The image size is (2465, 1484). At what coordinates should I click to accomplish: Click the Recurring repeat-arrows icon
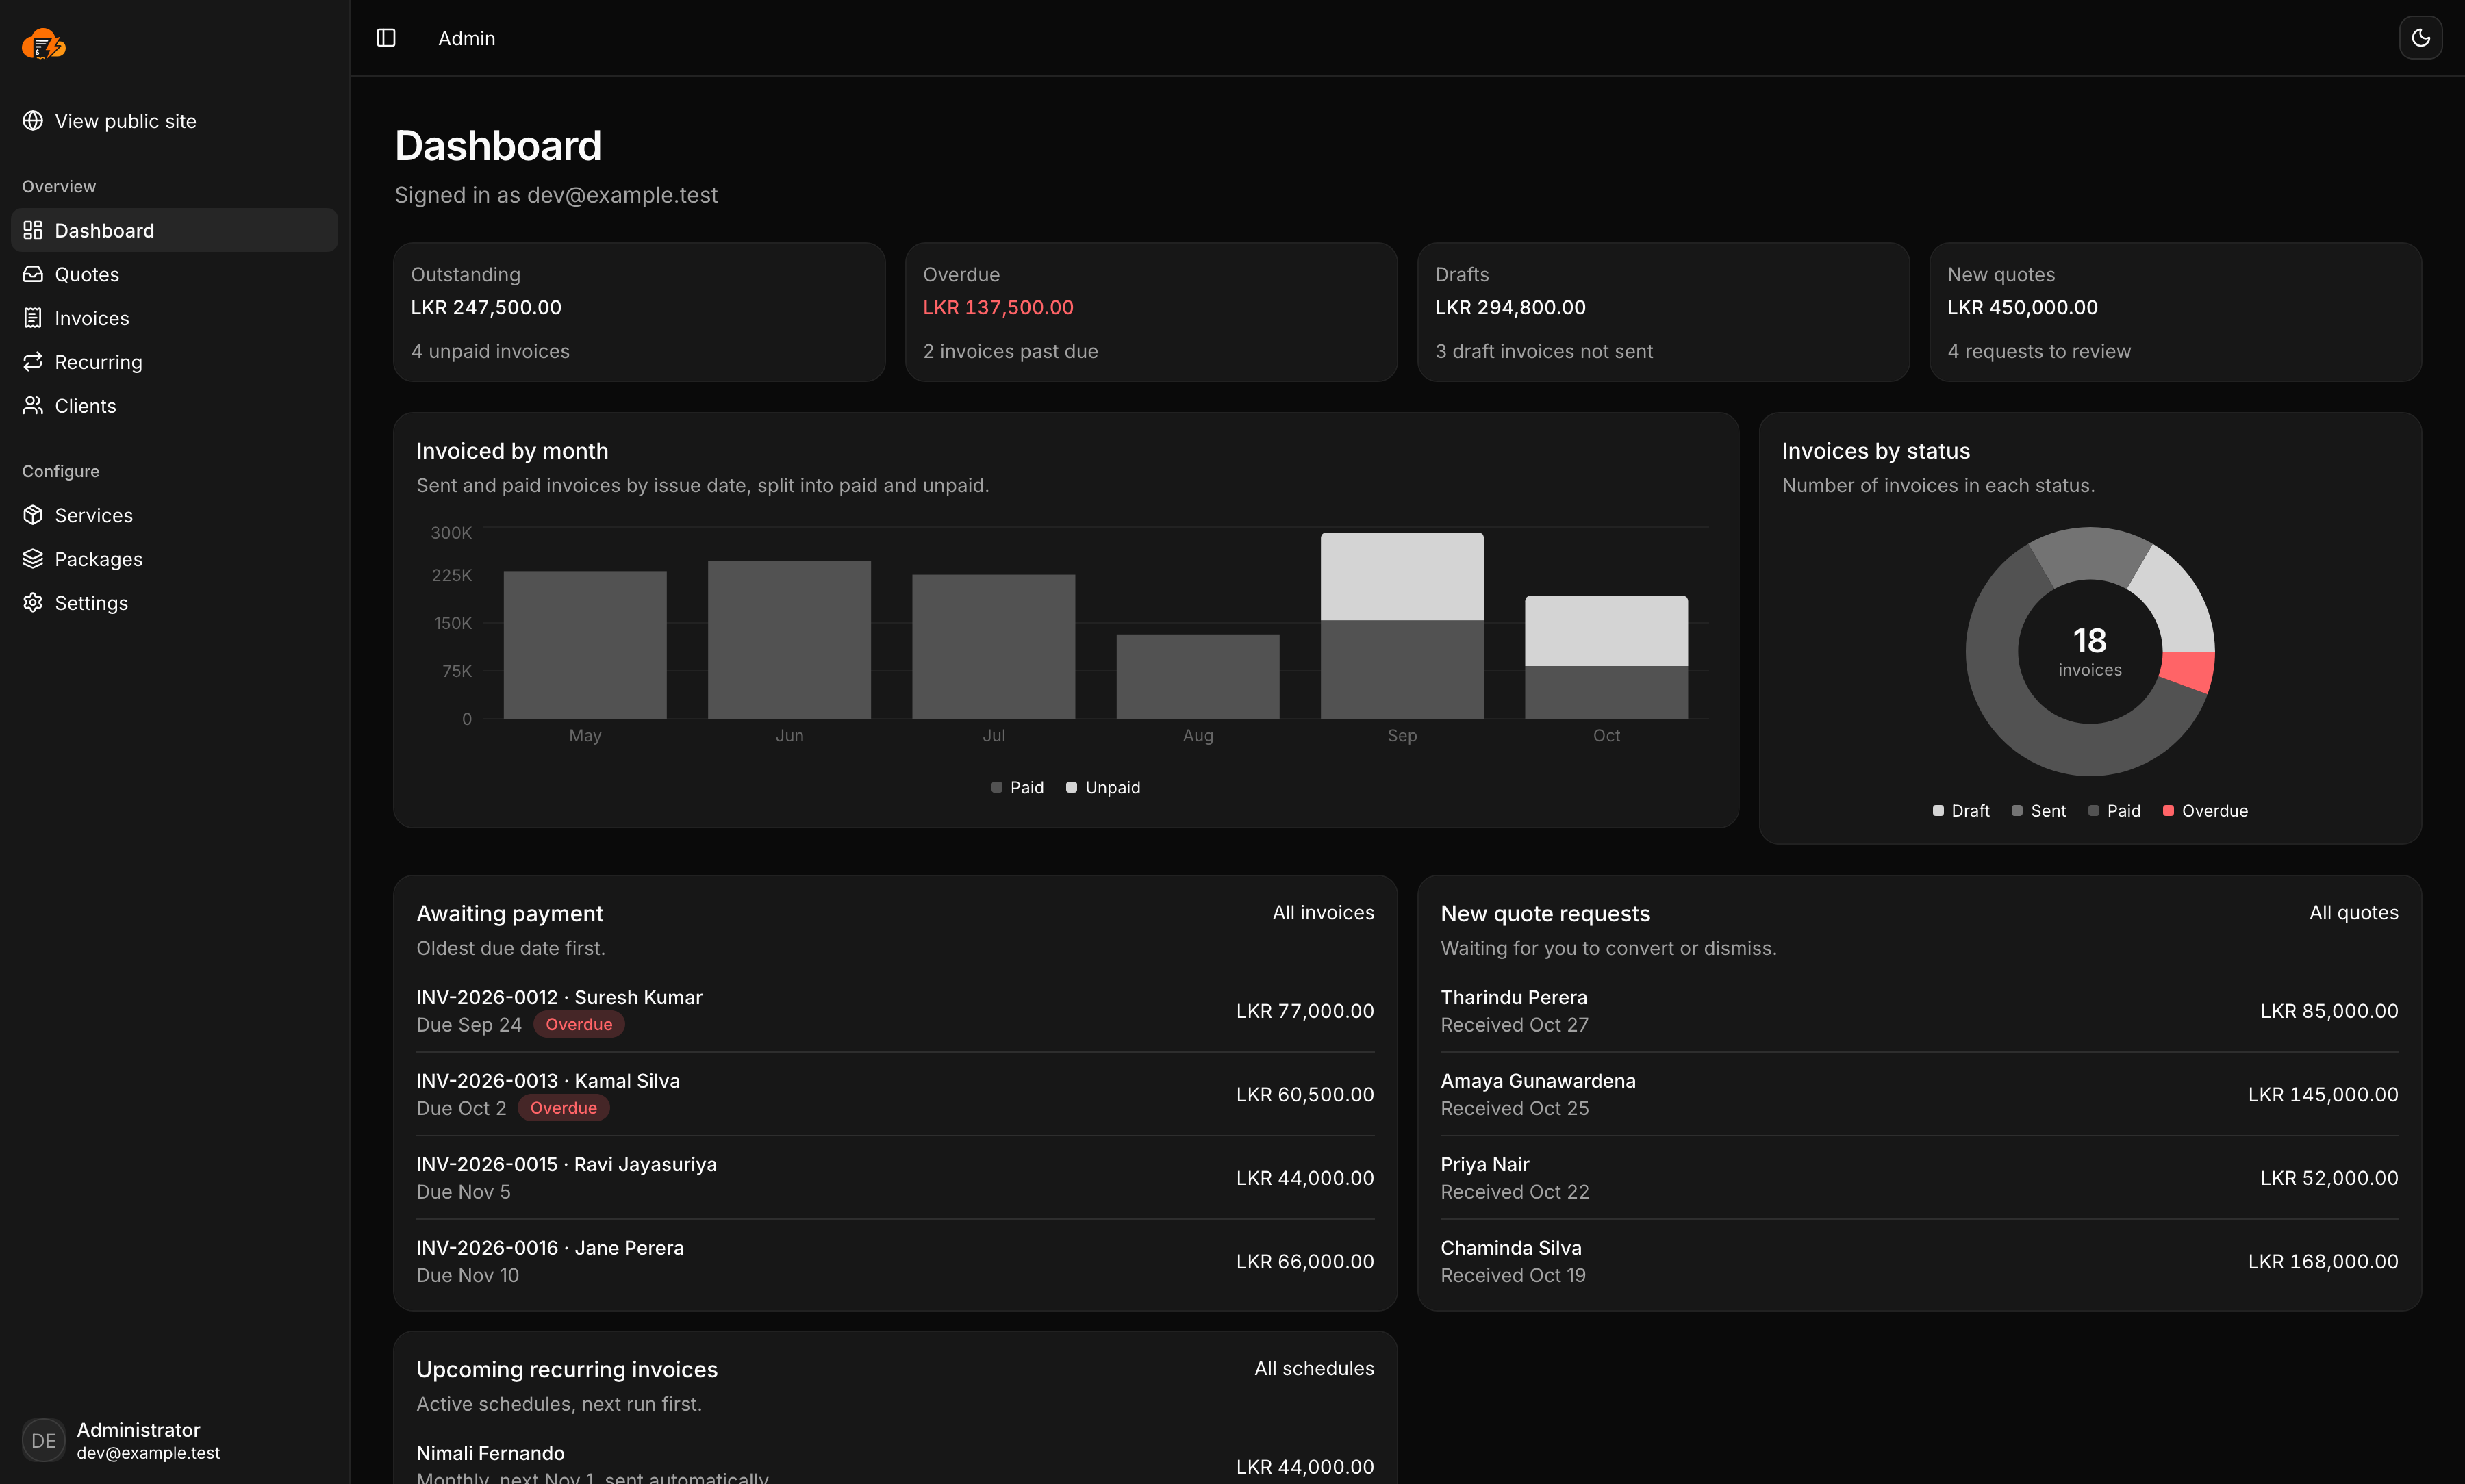33,362
